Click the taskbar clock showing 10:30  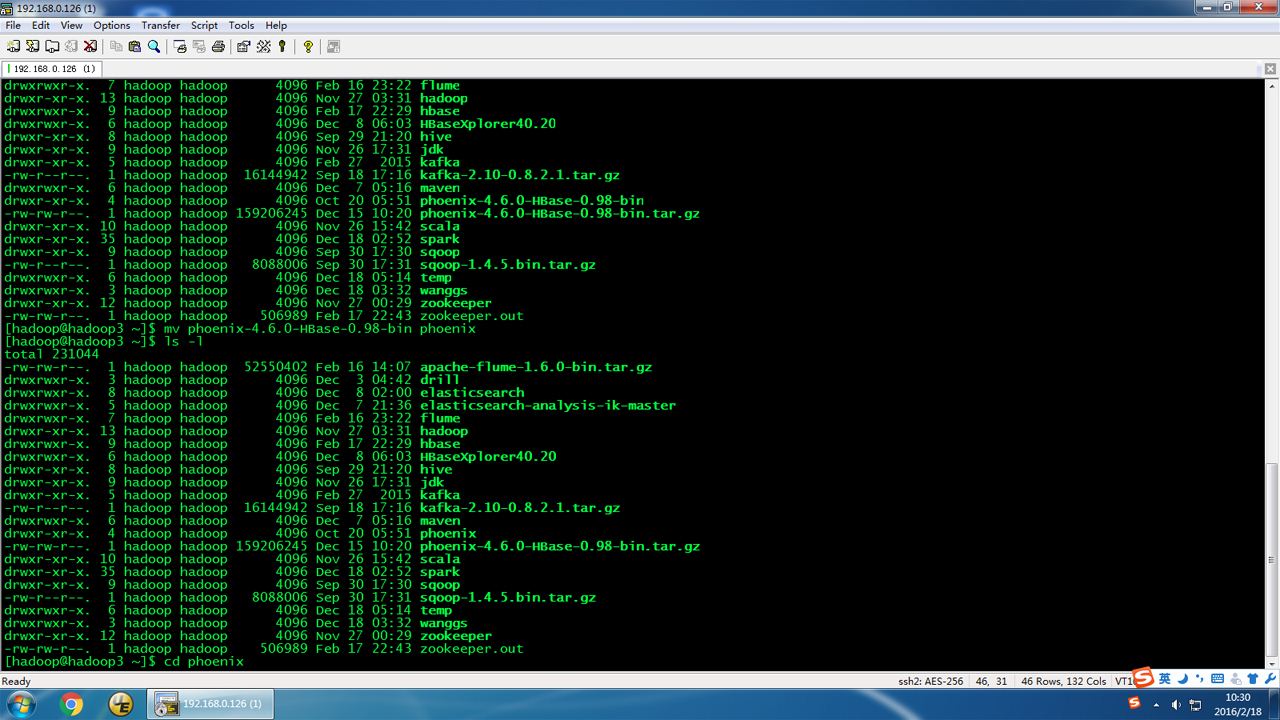tap(1238, 704)
